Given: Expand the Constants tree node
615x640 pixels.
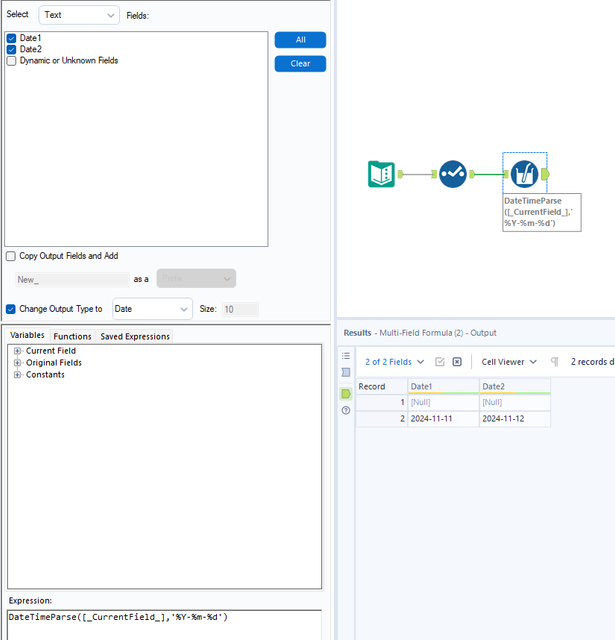Looking at the screenshot, I should (x=17, y=375).
